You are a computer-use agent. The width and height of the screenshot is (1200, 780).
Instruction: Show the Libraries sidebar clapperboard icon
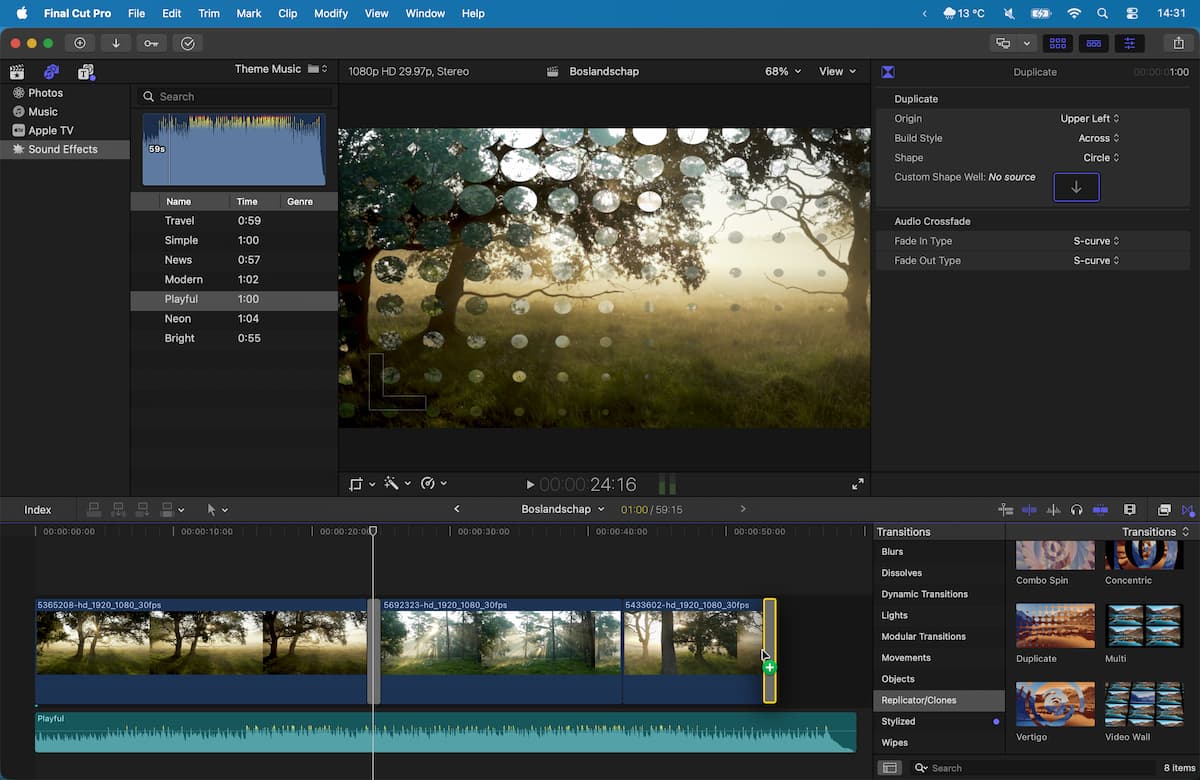click(x=17, y=72)
